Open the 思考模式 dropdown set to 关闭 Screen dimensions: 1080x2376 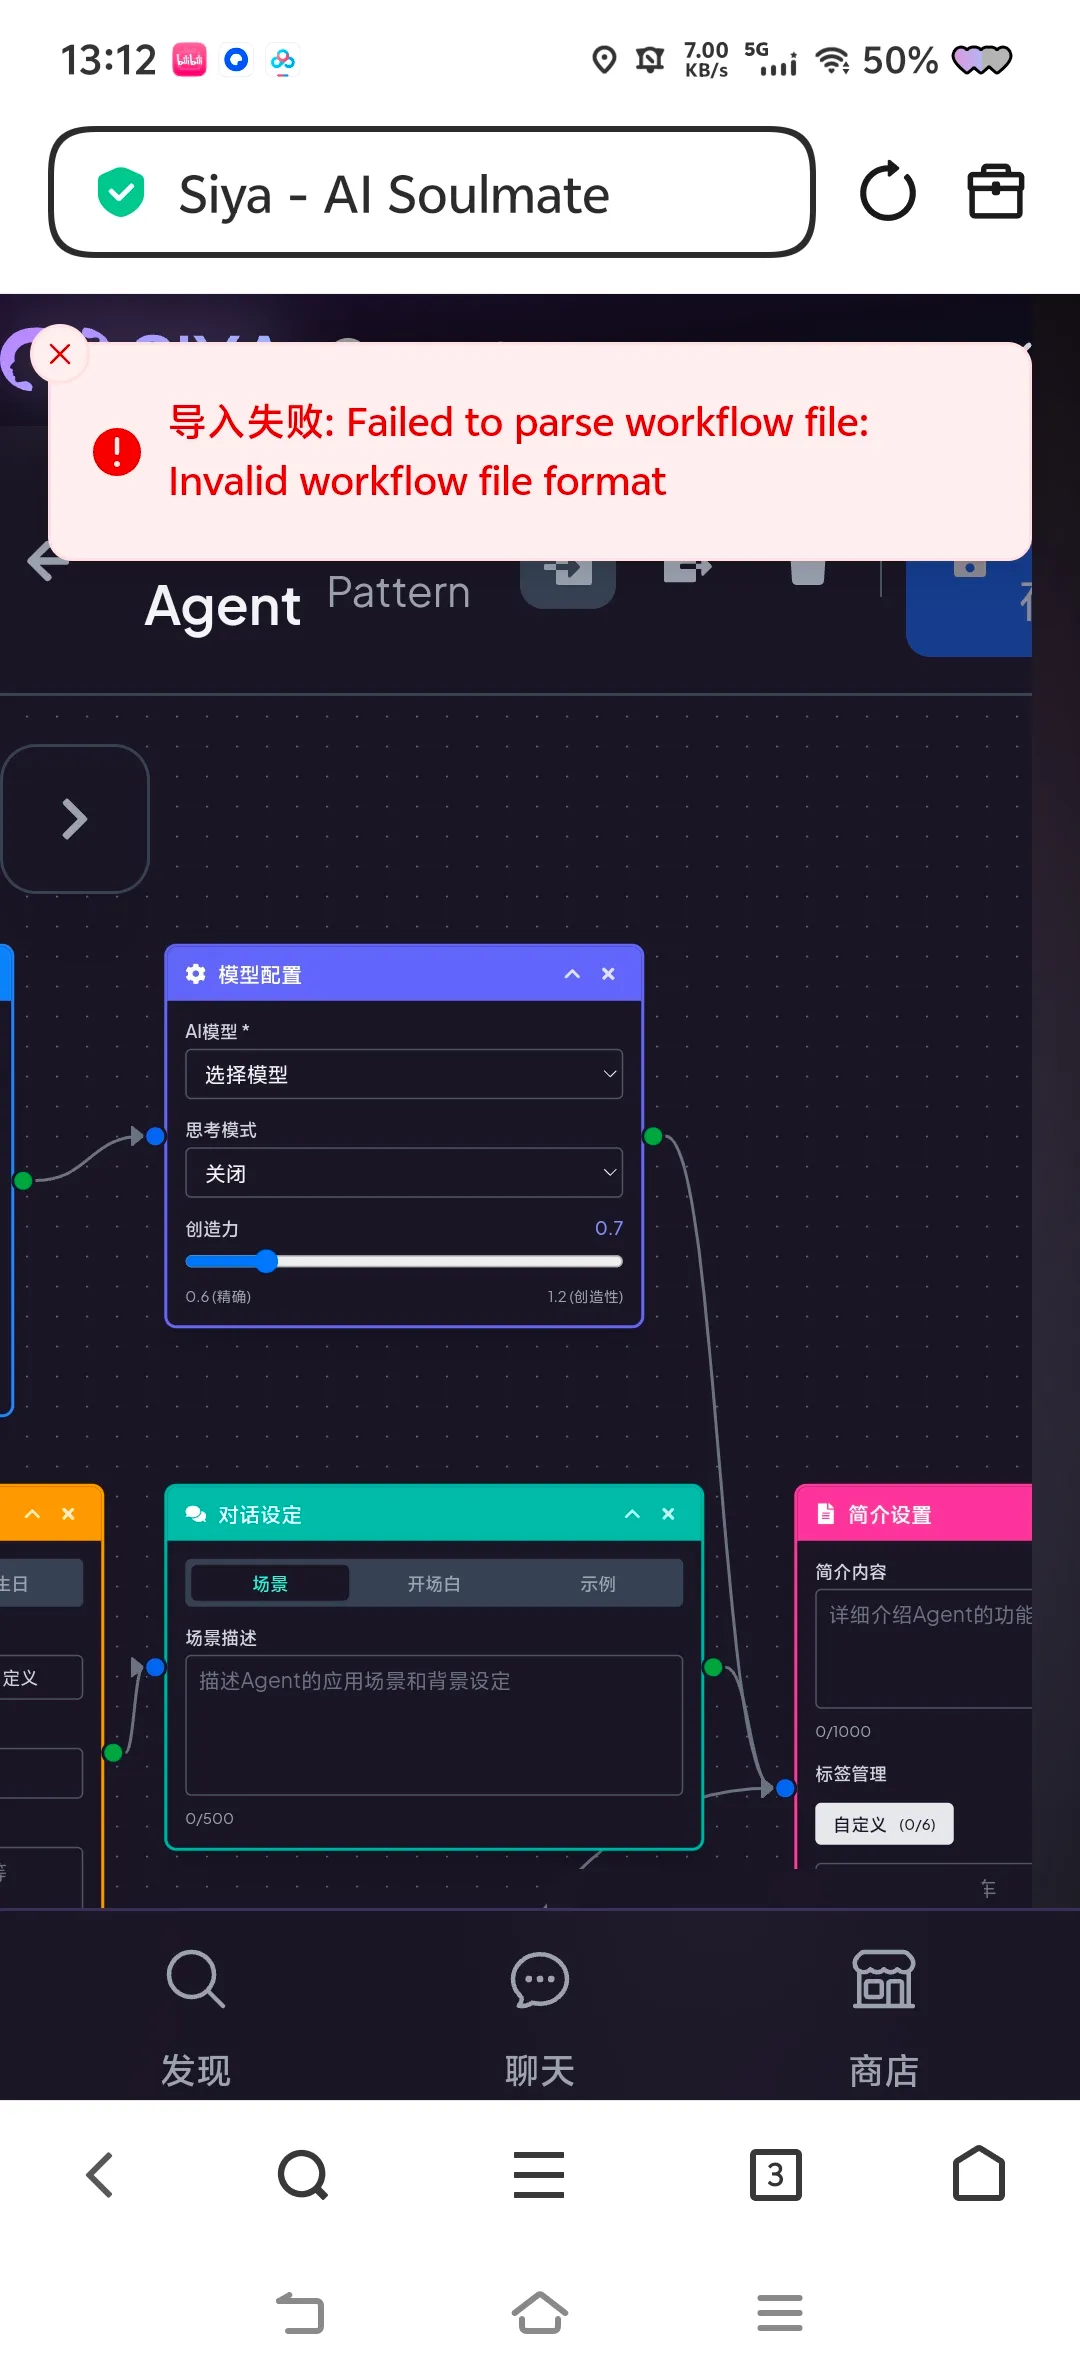click(x=404, y=1173)
